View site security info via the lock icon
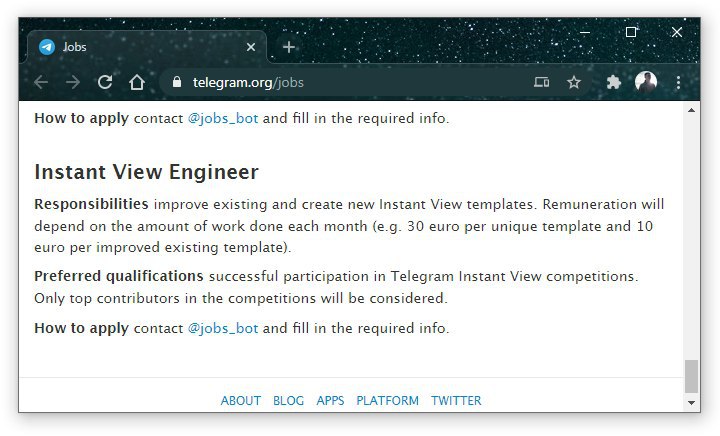Viewport: 720px width, 436px height. (177, 82)
